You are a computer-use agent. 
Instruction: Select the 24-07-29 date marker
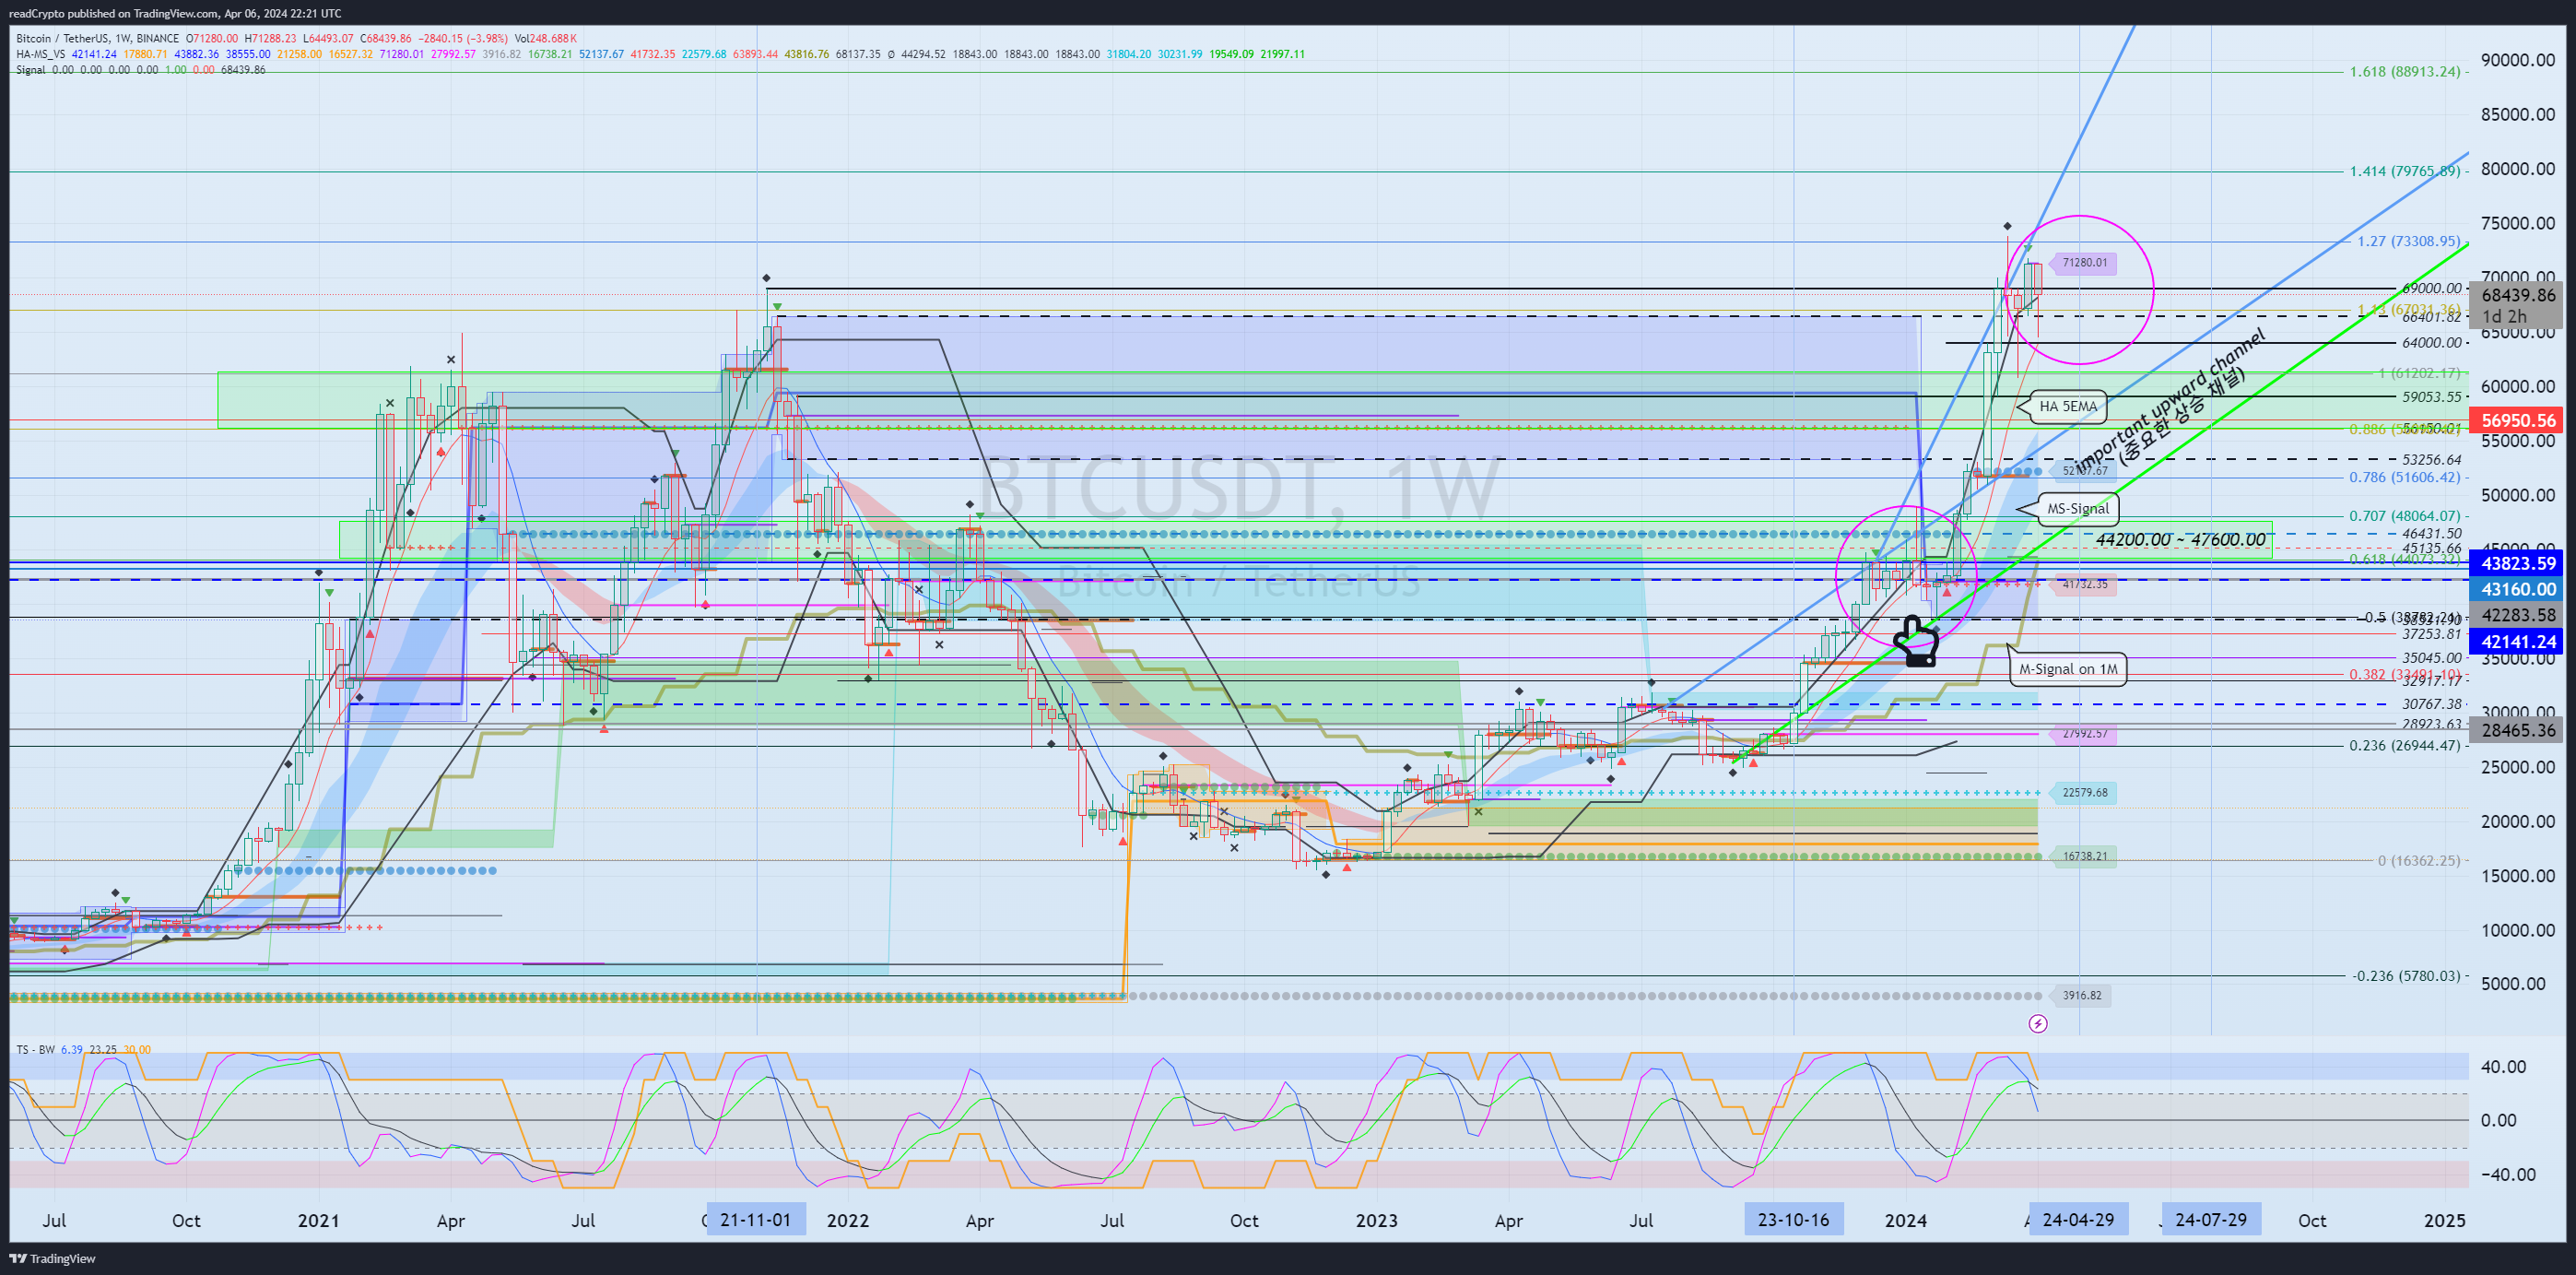[2210, 1220]
